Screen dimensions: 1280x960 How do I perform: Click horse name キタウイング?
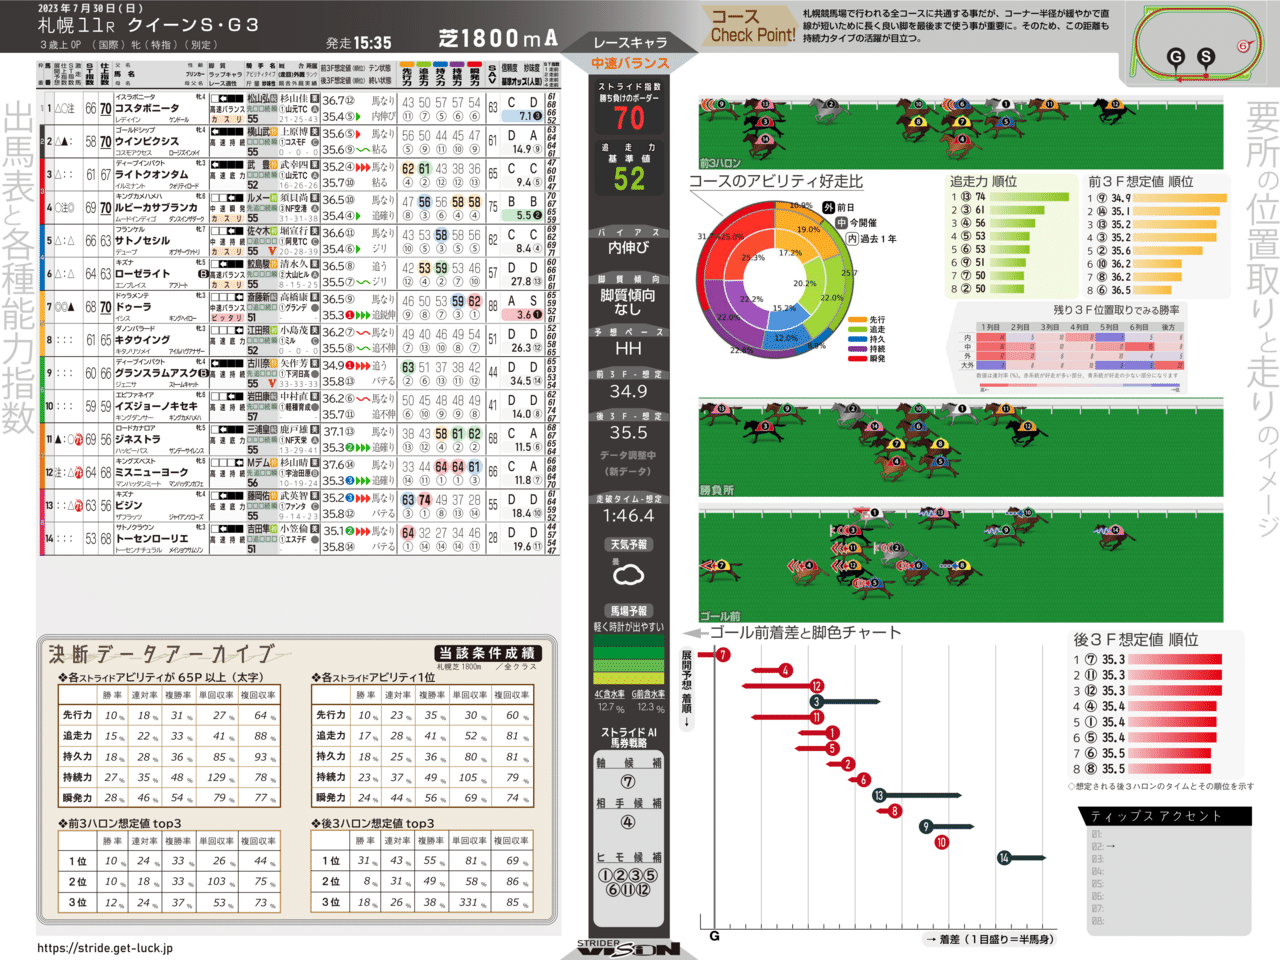(x=142, y=340)
